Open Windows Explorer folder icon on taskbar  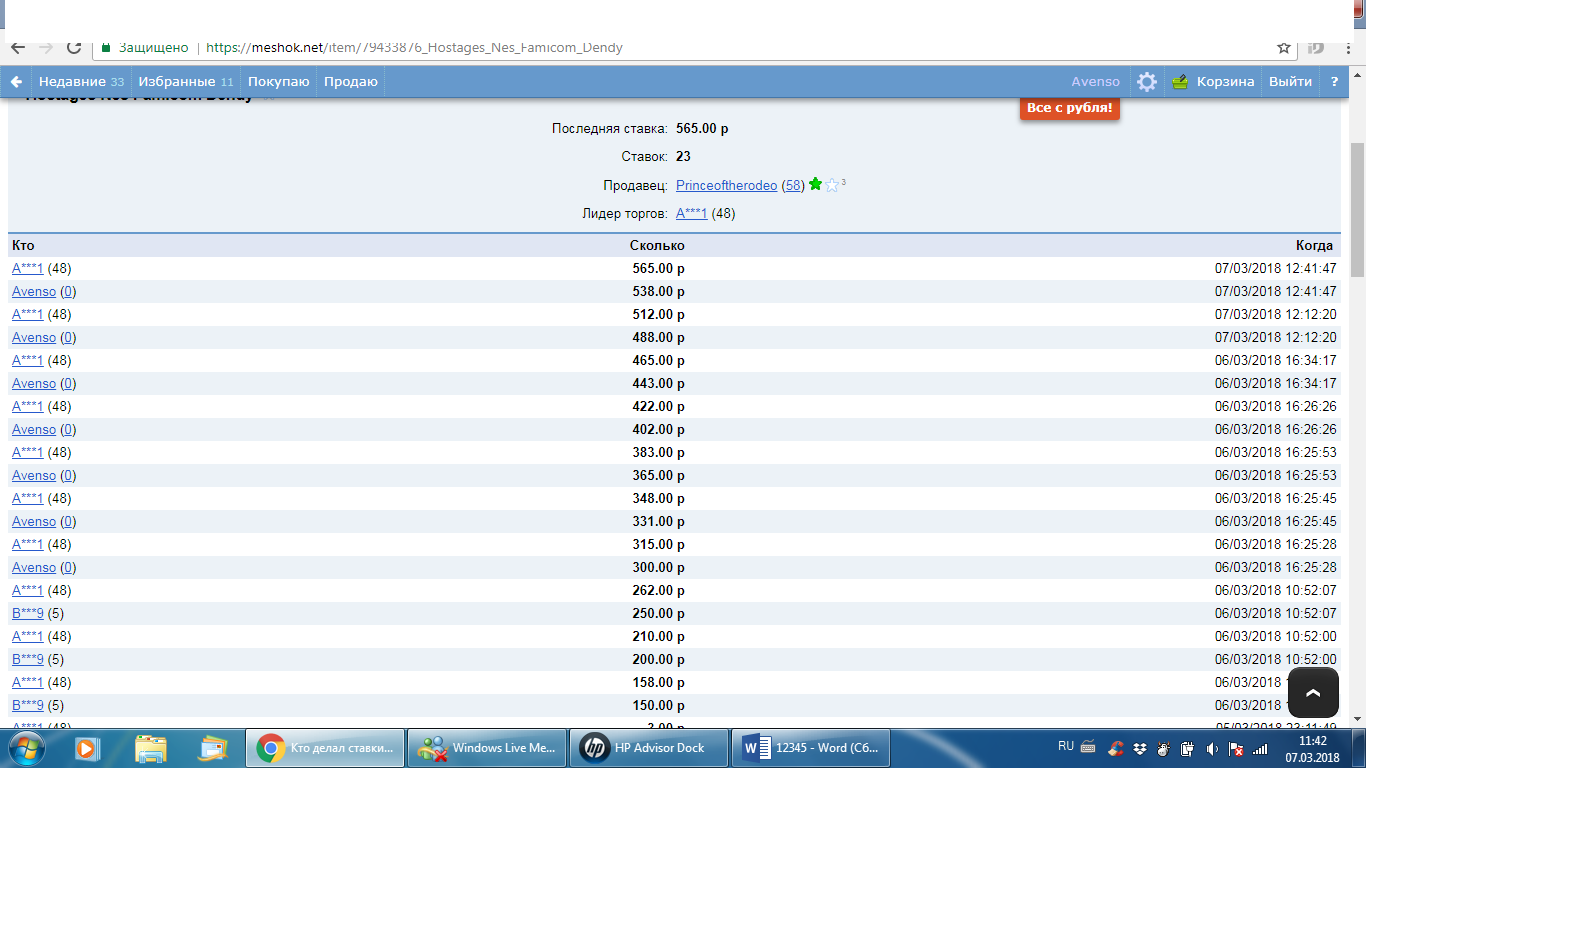coord(151,748)
